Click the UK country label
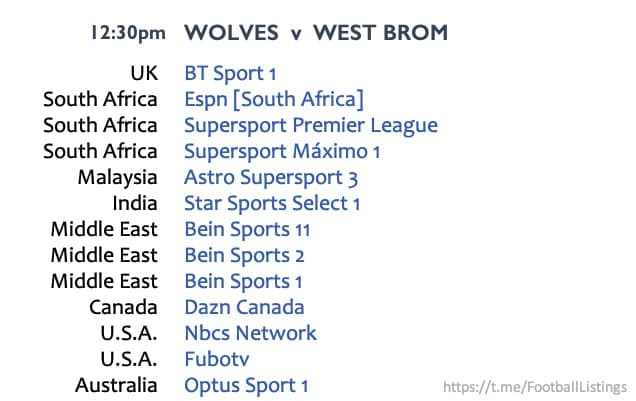The image size is (636, 401). tap(144, 73)
